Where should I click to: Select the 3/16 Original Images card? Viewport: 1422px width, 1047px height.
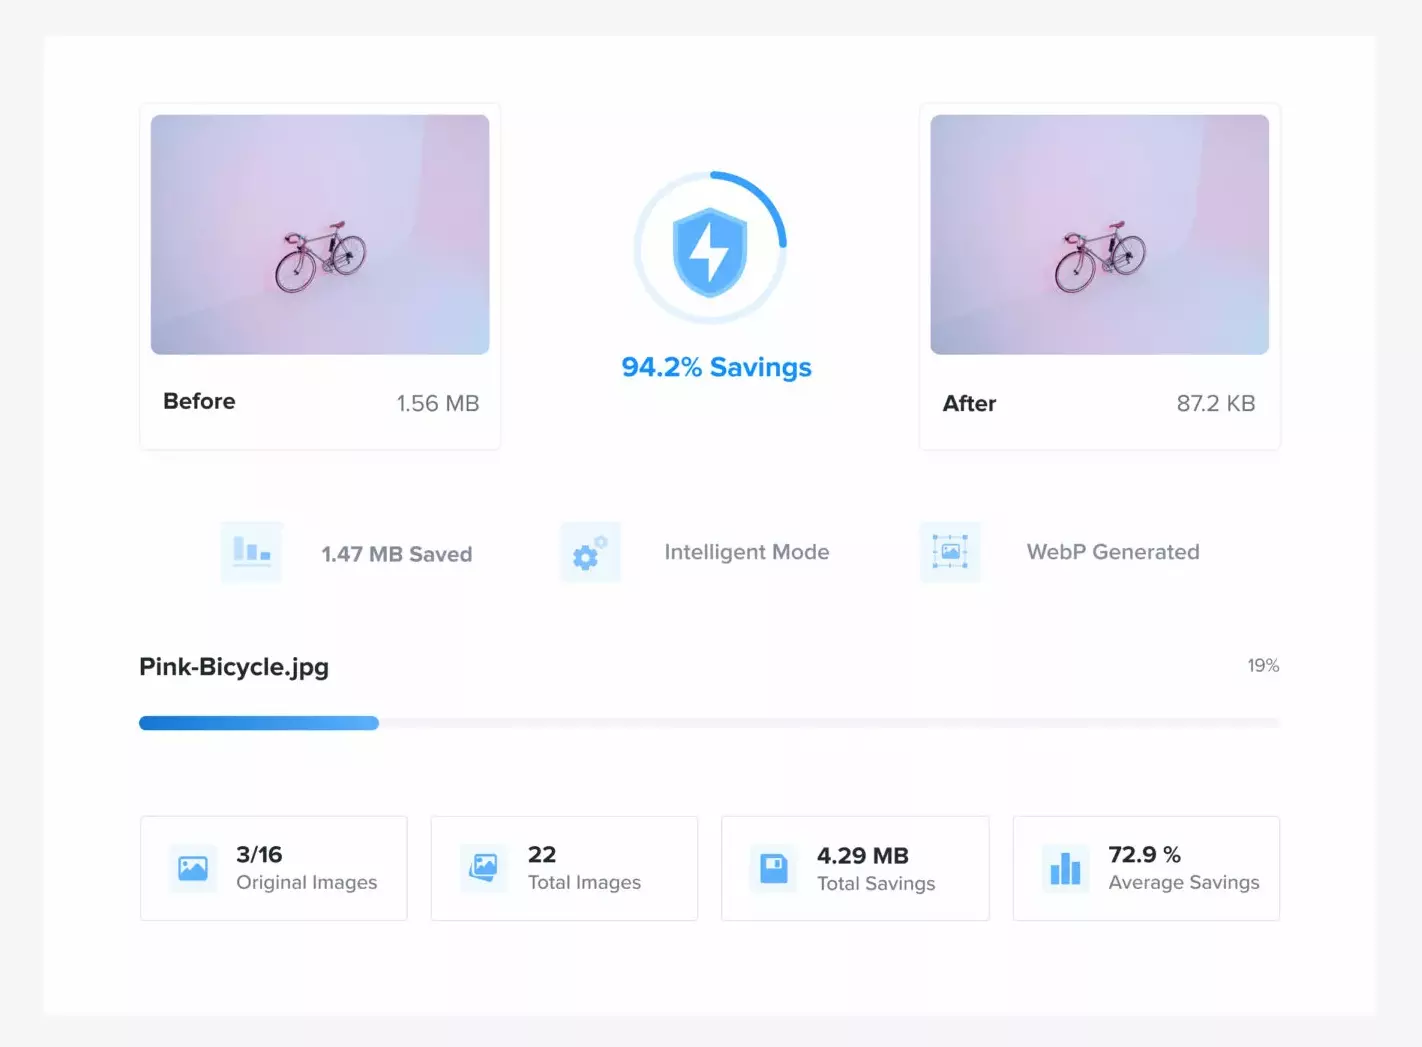tap(273, 868)
